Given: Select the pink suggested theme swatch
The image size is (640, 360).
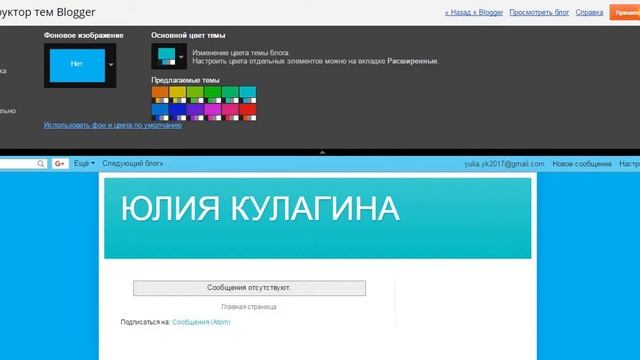Looking at the screenshot, I should click(x=230, y=112).
